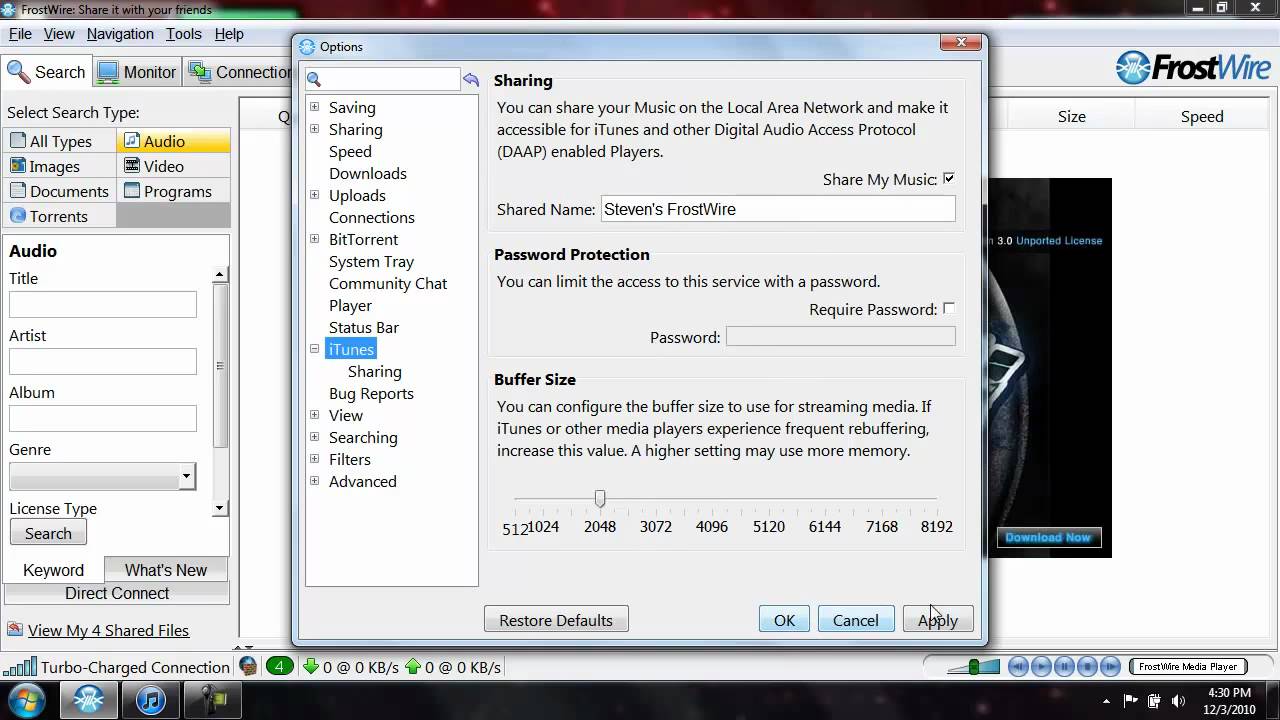Expand the top-level Sharing options node
Image resolution: width=1280 pixels, height=720 pixels.
[314, 129]
